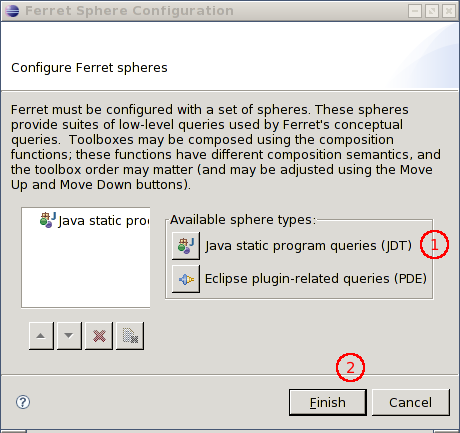Open help via the question mark icon
The image size is (460, 433).
tap(23, 402)
